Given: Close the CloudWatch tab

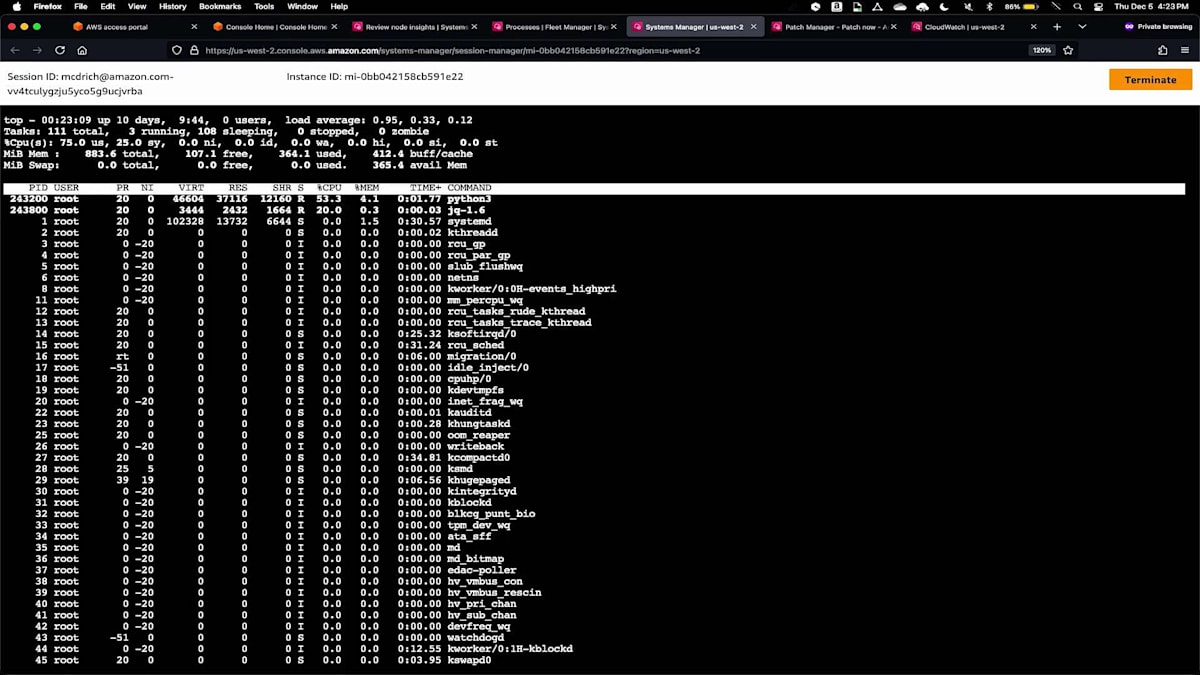Looking at the screenshot, I should [1033, 27].
